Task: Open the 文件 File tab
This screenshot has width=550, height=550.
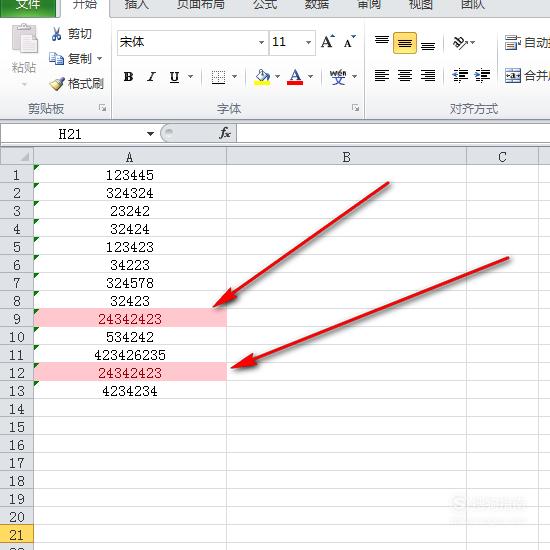Action: 28,7
